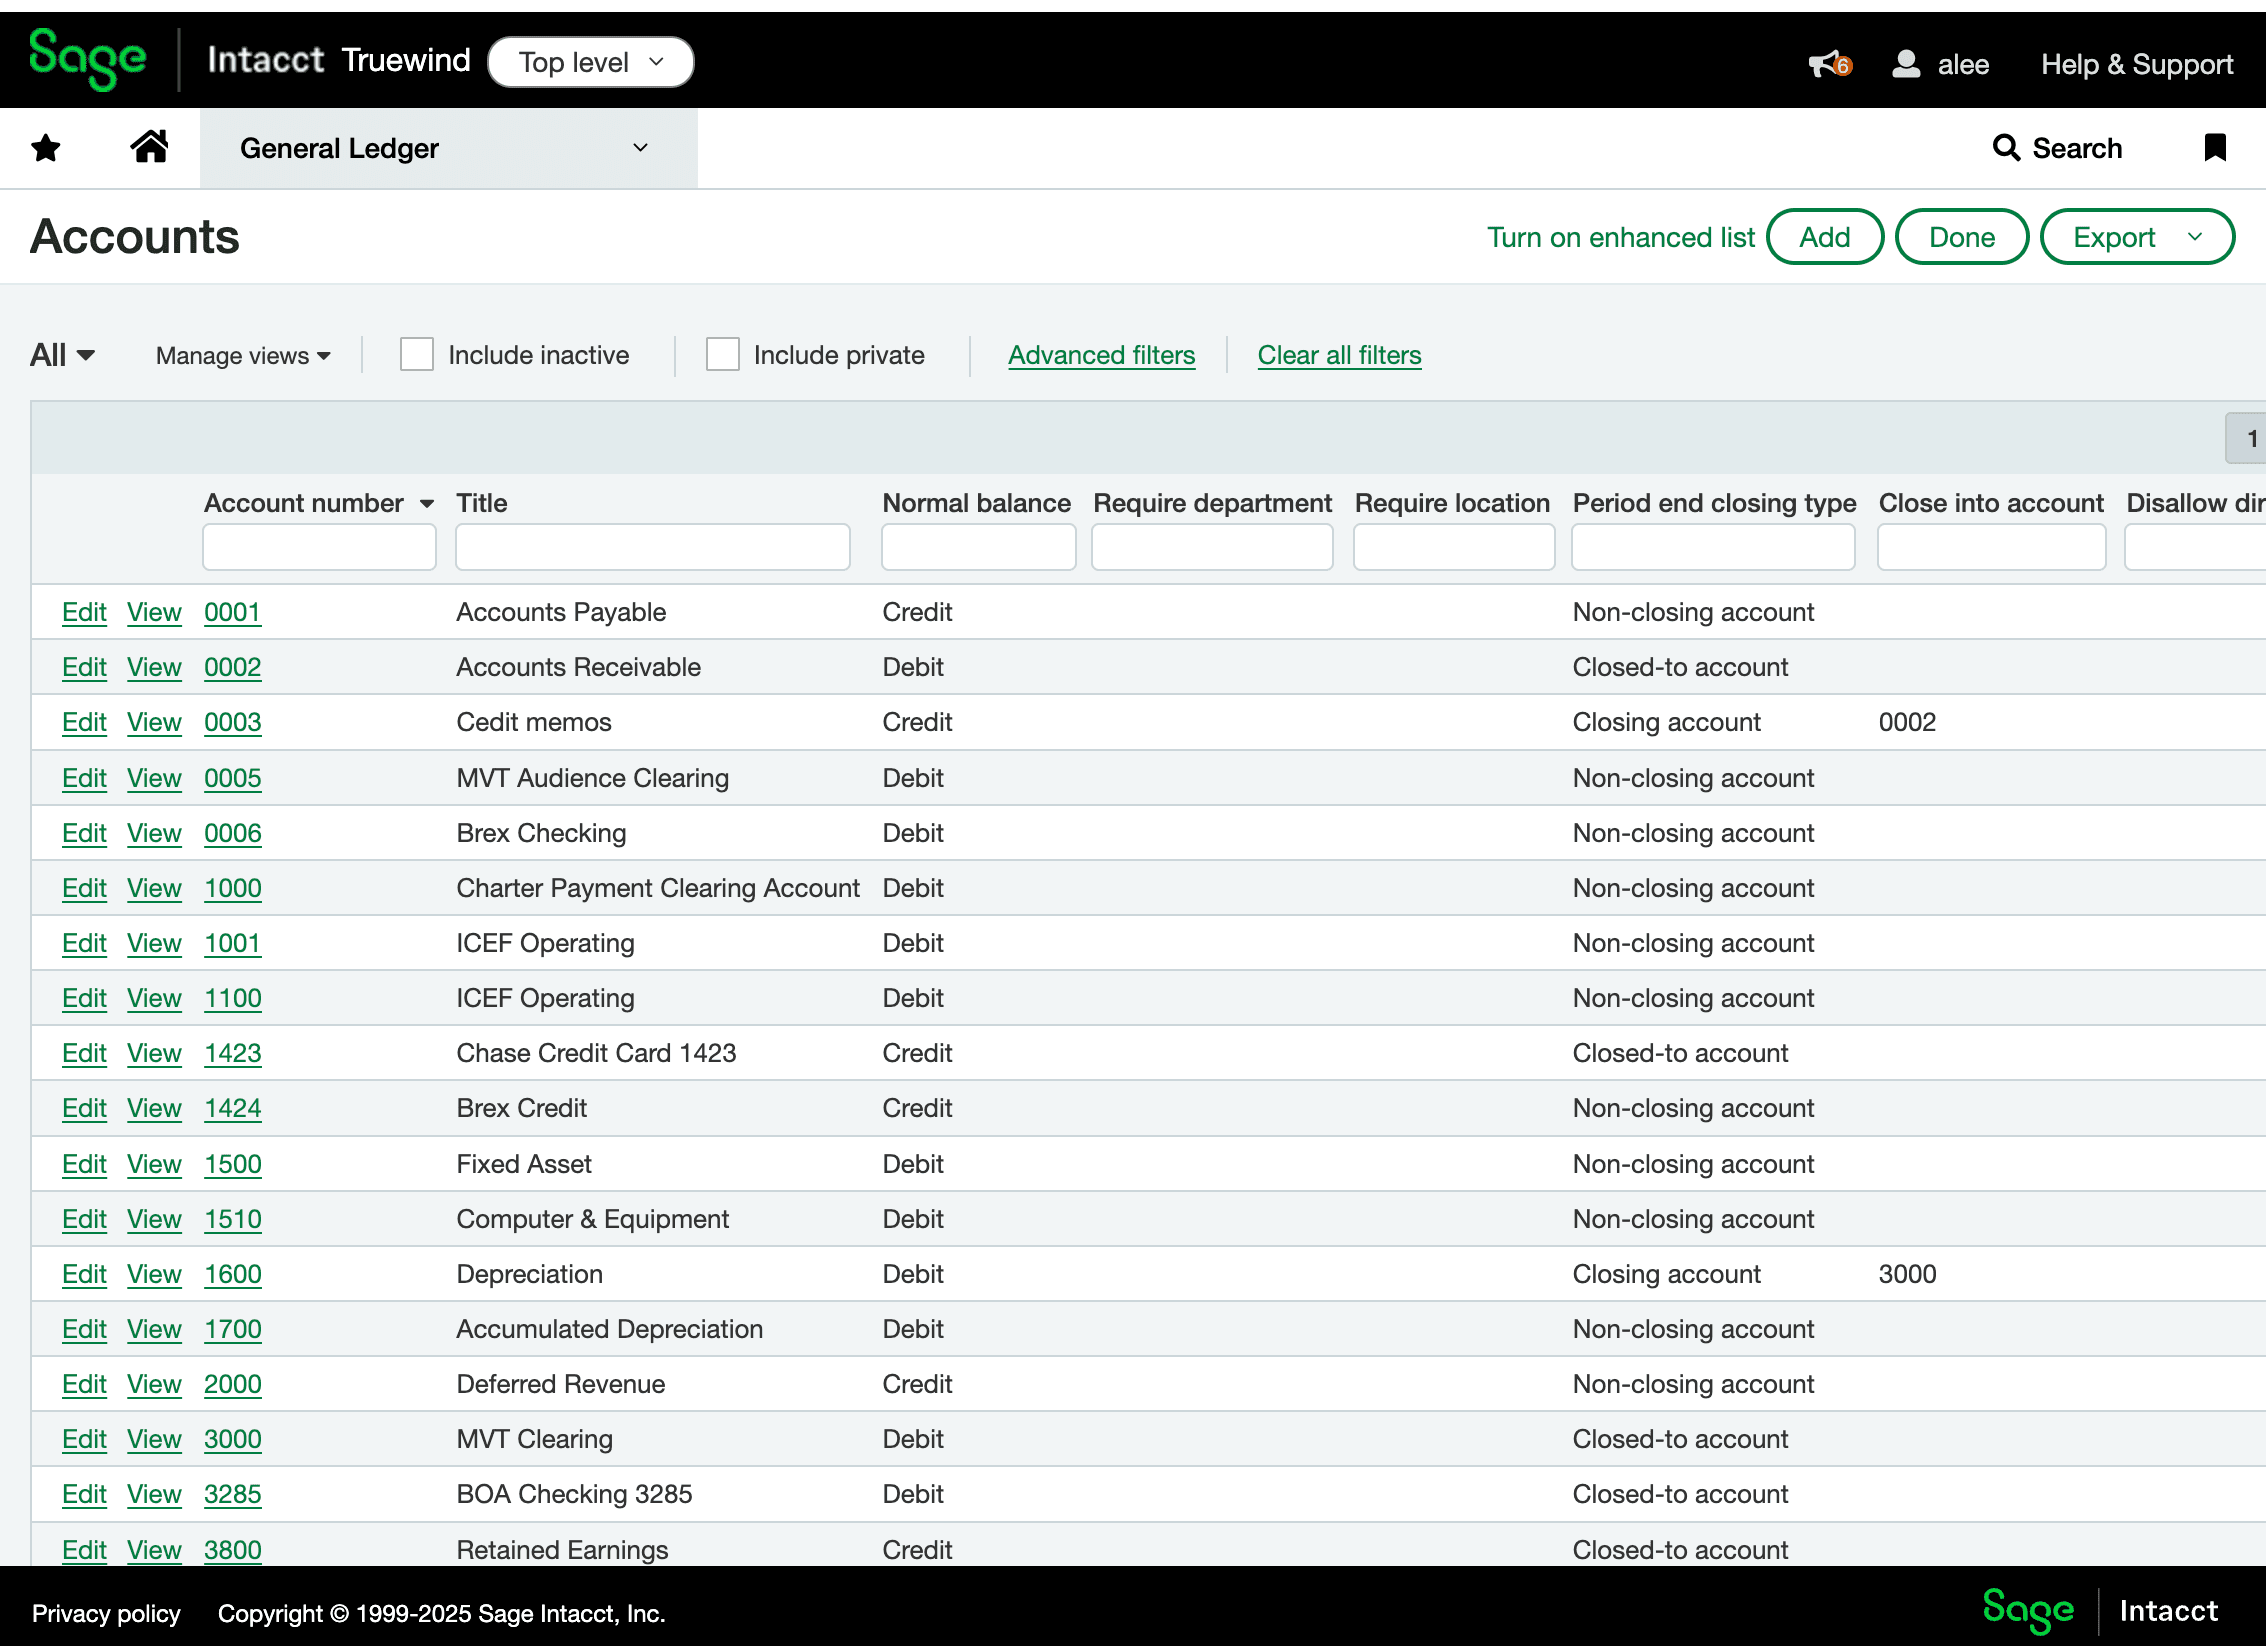The width and height of the screenshot is (2266, 1646).
Task: Select 'Retained Earnings' title cell
Action: [562, 1550]
